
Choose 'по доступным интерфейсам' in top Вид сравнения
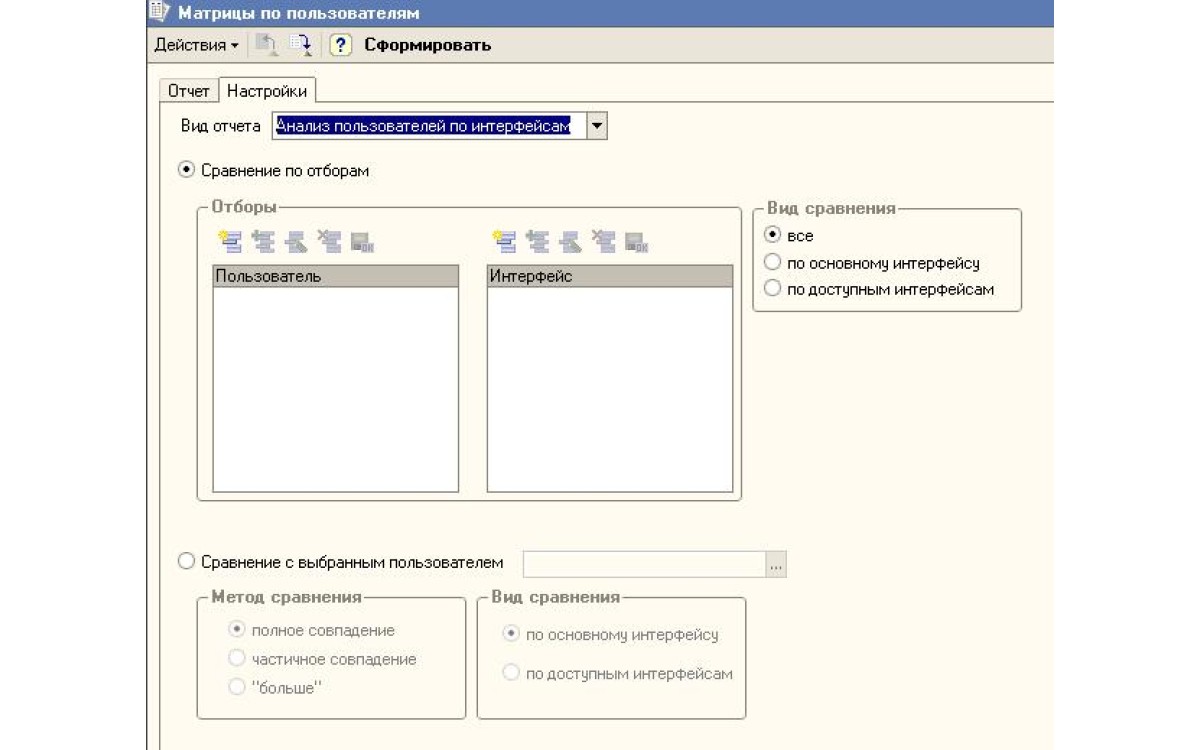coord(772,289)
